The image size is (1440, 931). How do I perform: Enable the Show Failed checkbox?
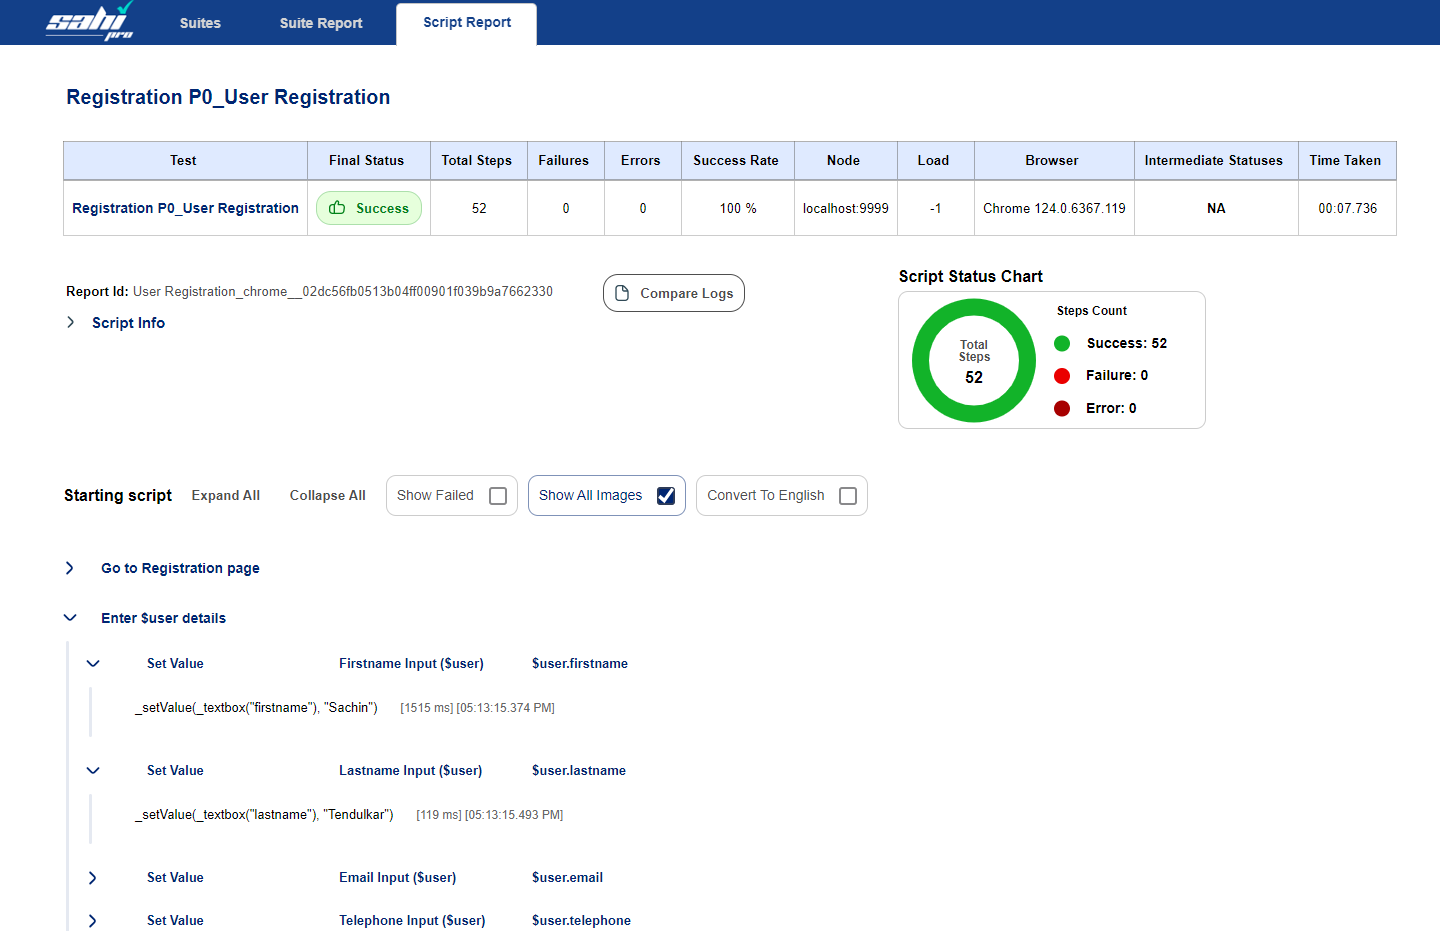(x=498, y=496)
